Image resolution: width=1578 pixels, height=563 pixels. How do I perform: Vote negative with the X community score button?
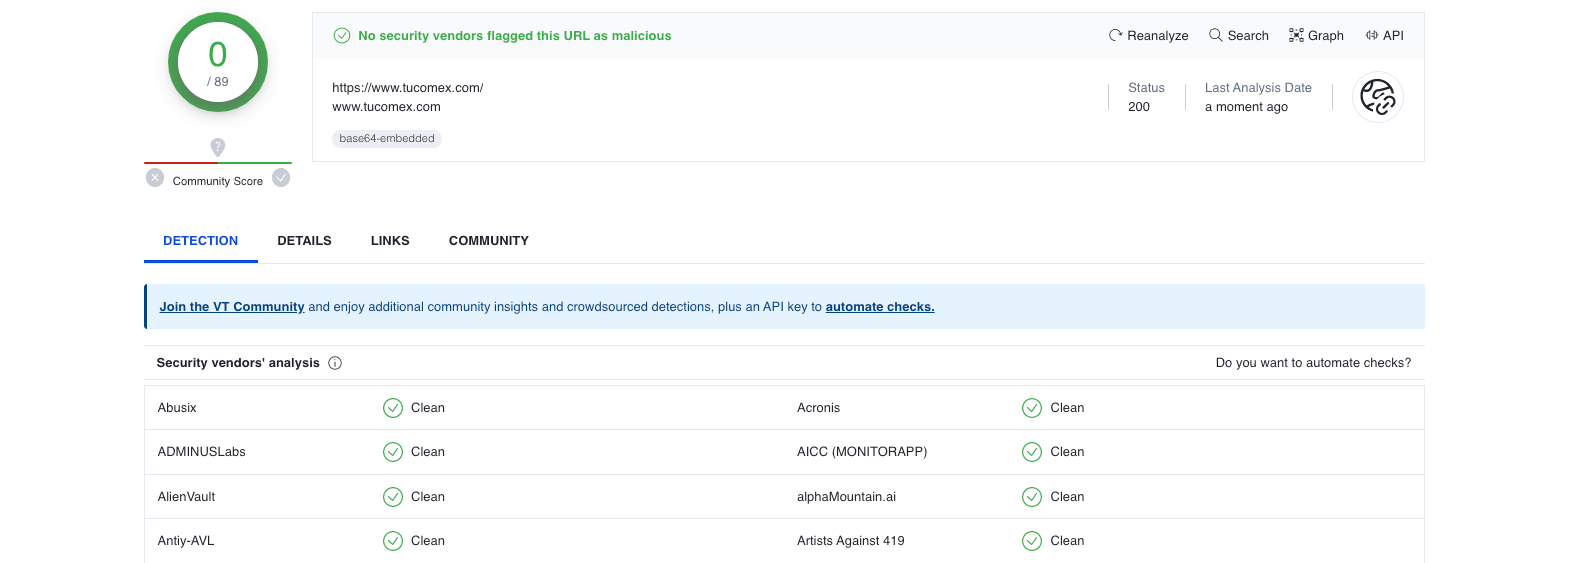[155, 178]
